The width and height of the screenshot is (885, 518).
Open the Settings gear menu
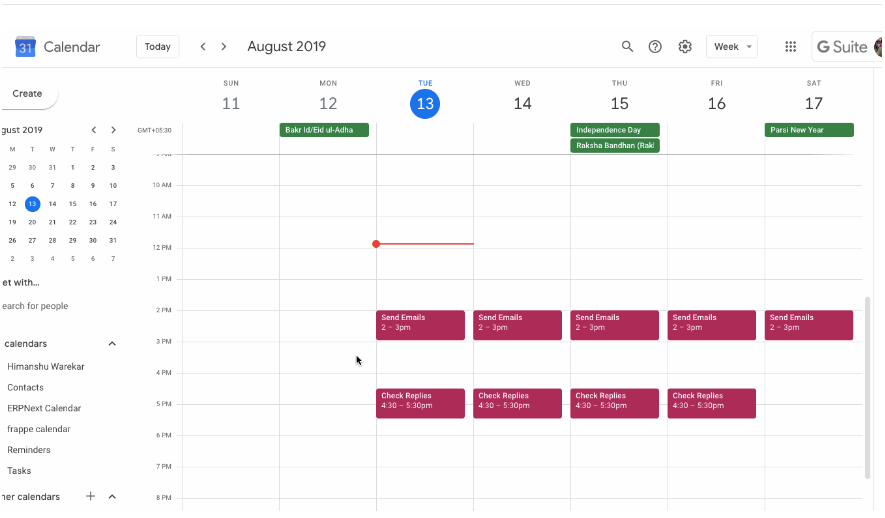(685, 47)
